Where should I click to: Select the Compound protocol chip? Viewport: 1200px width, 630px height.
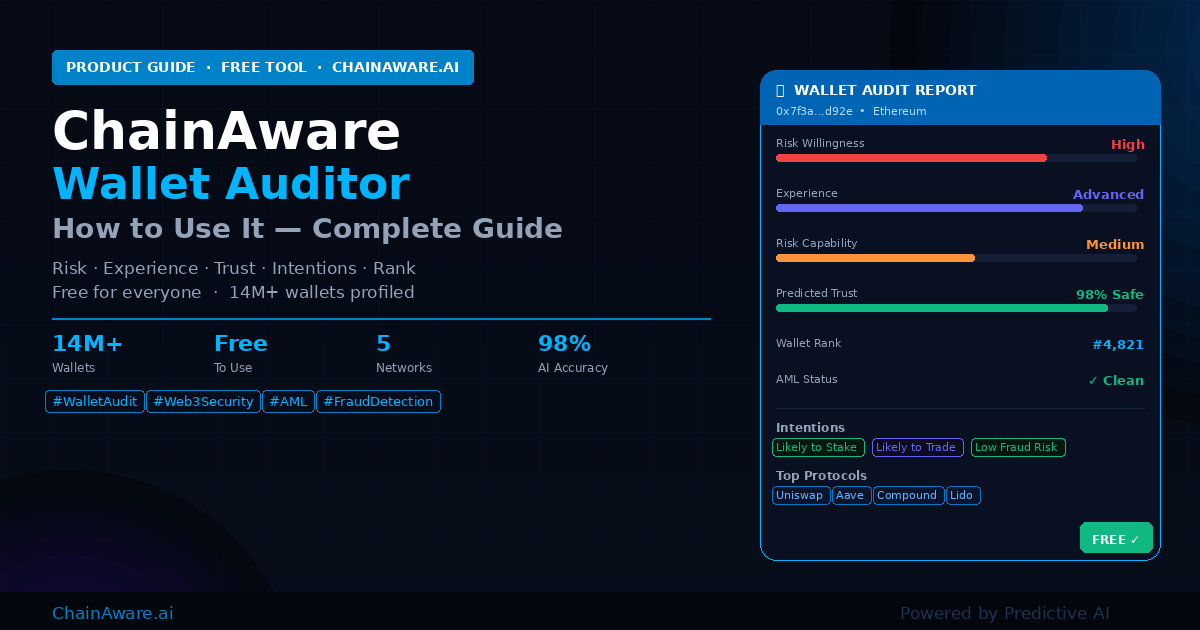point(907,496)
